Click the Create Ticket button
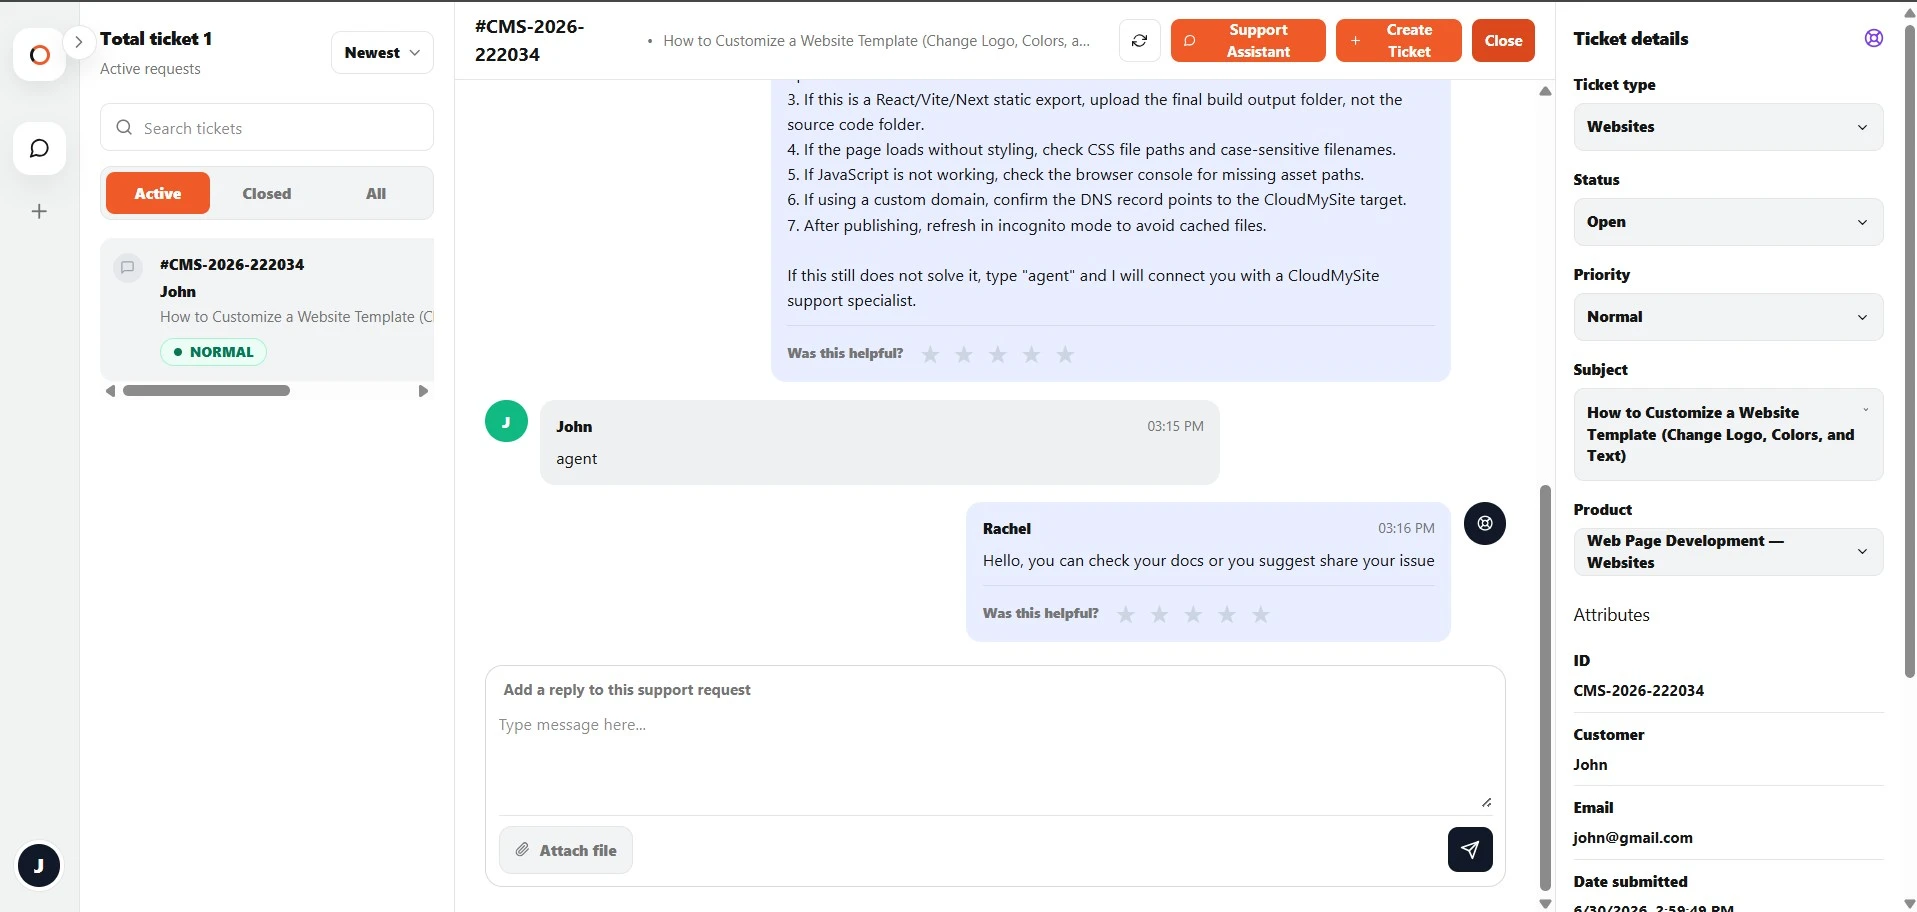This screenshot has width=1917, height=912. [x=1398, y=41]
